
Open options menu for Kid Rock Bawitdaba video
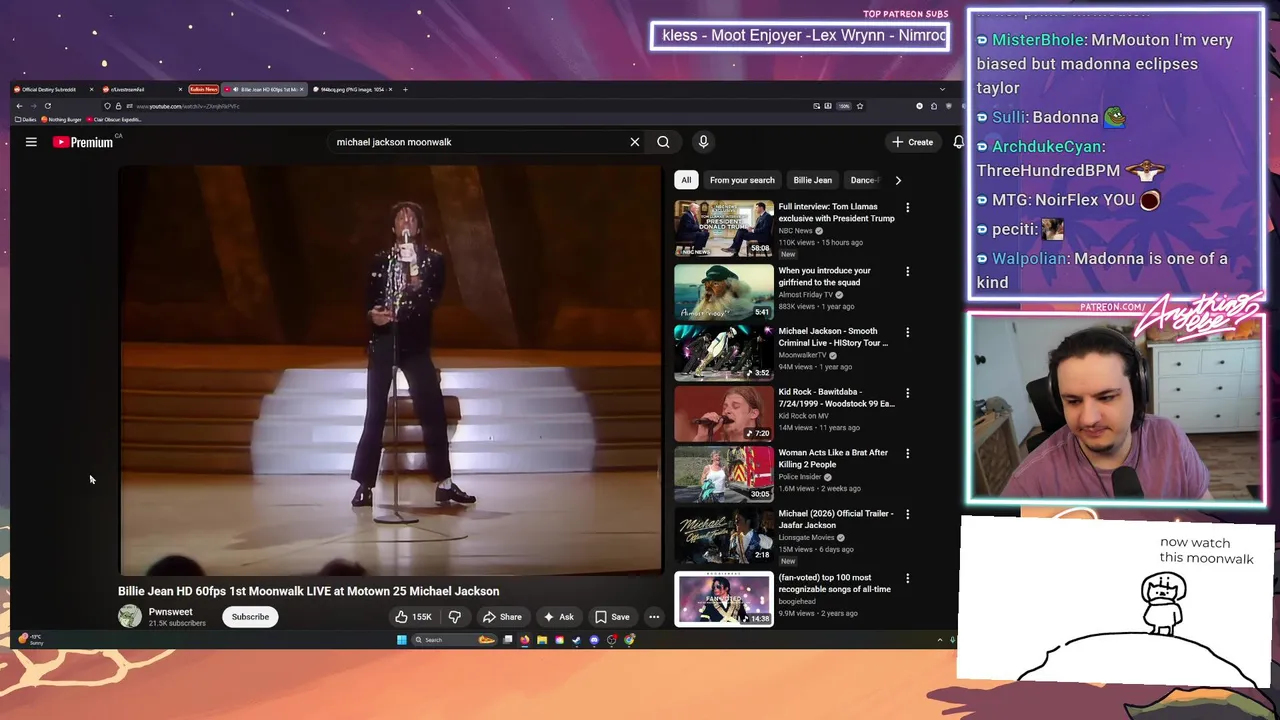click(x=907, y=393)
